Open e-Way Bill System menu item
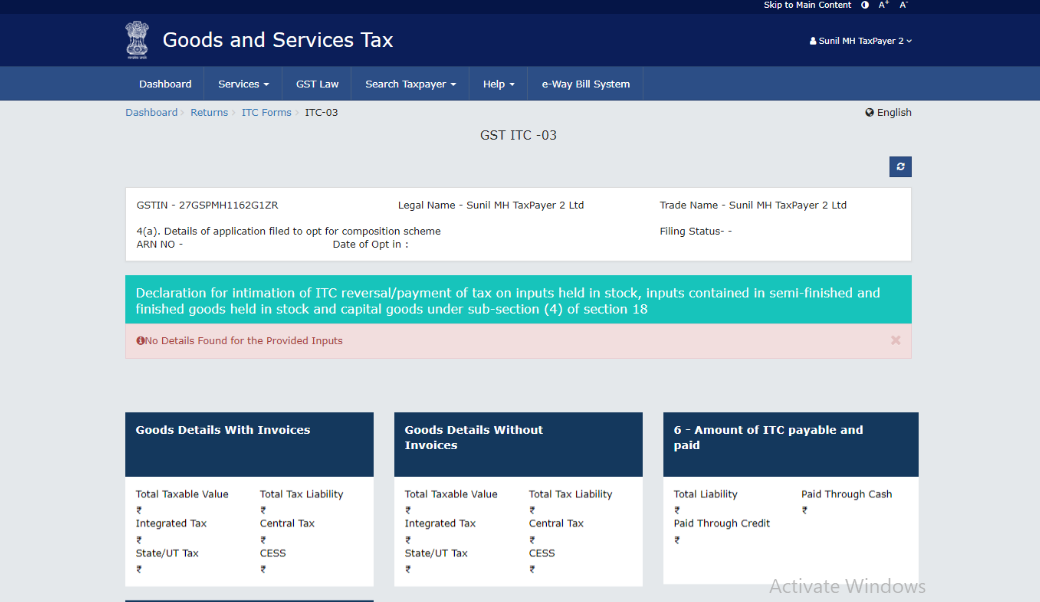The width and height of the screenshot is (1040, 602). [586, 84]
